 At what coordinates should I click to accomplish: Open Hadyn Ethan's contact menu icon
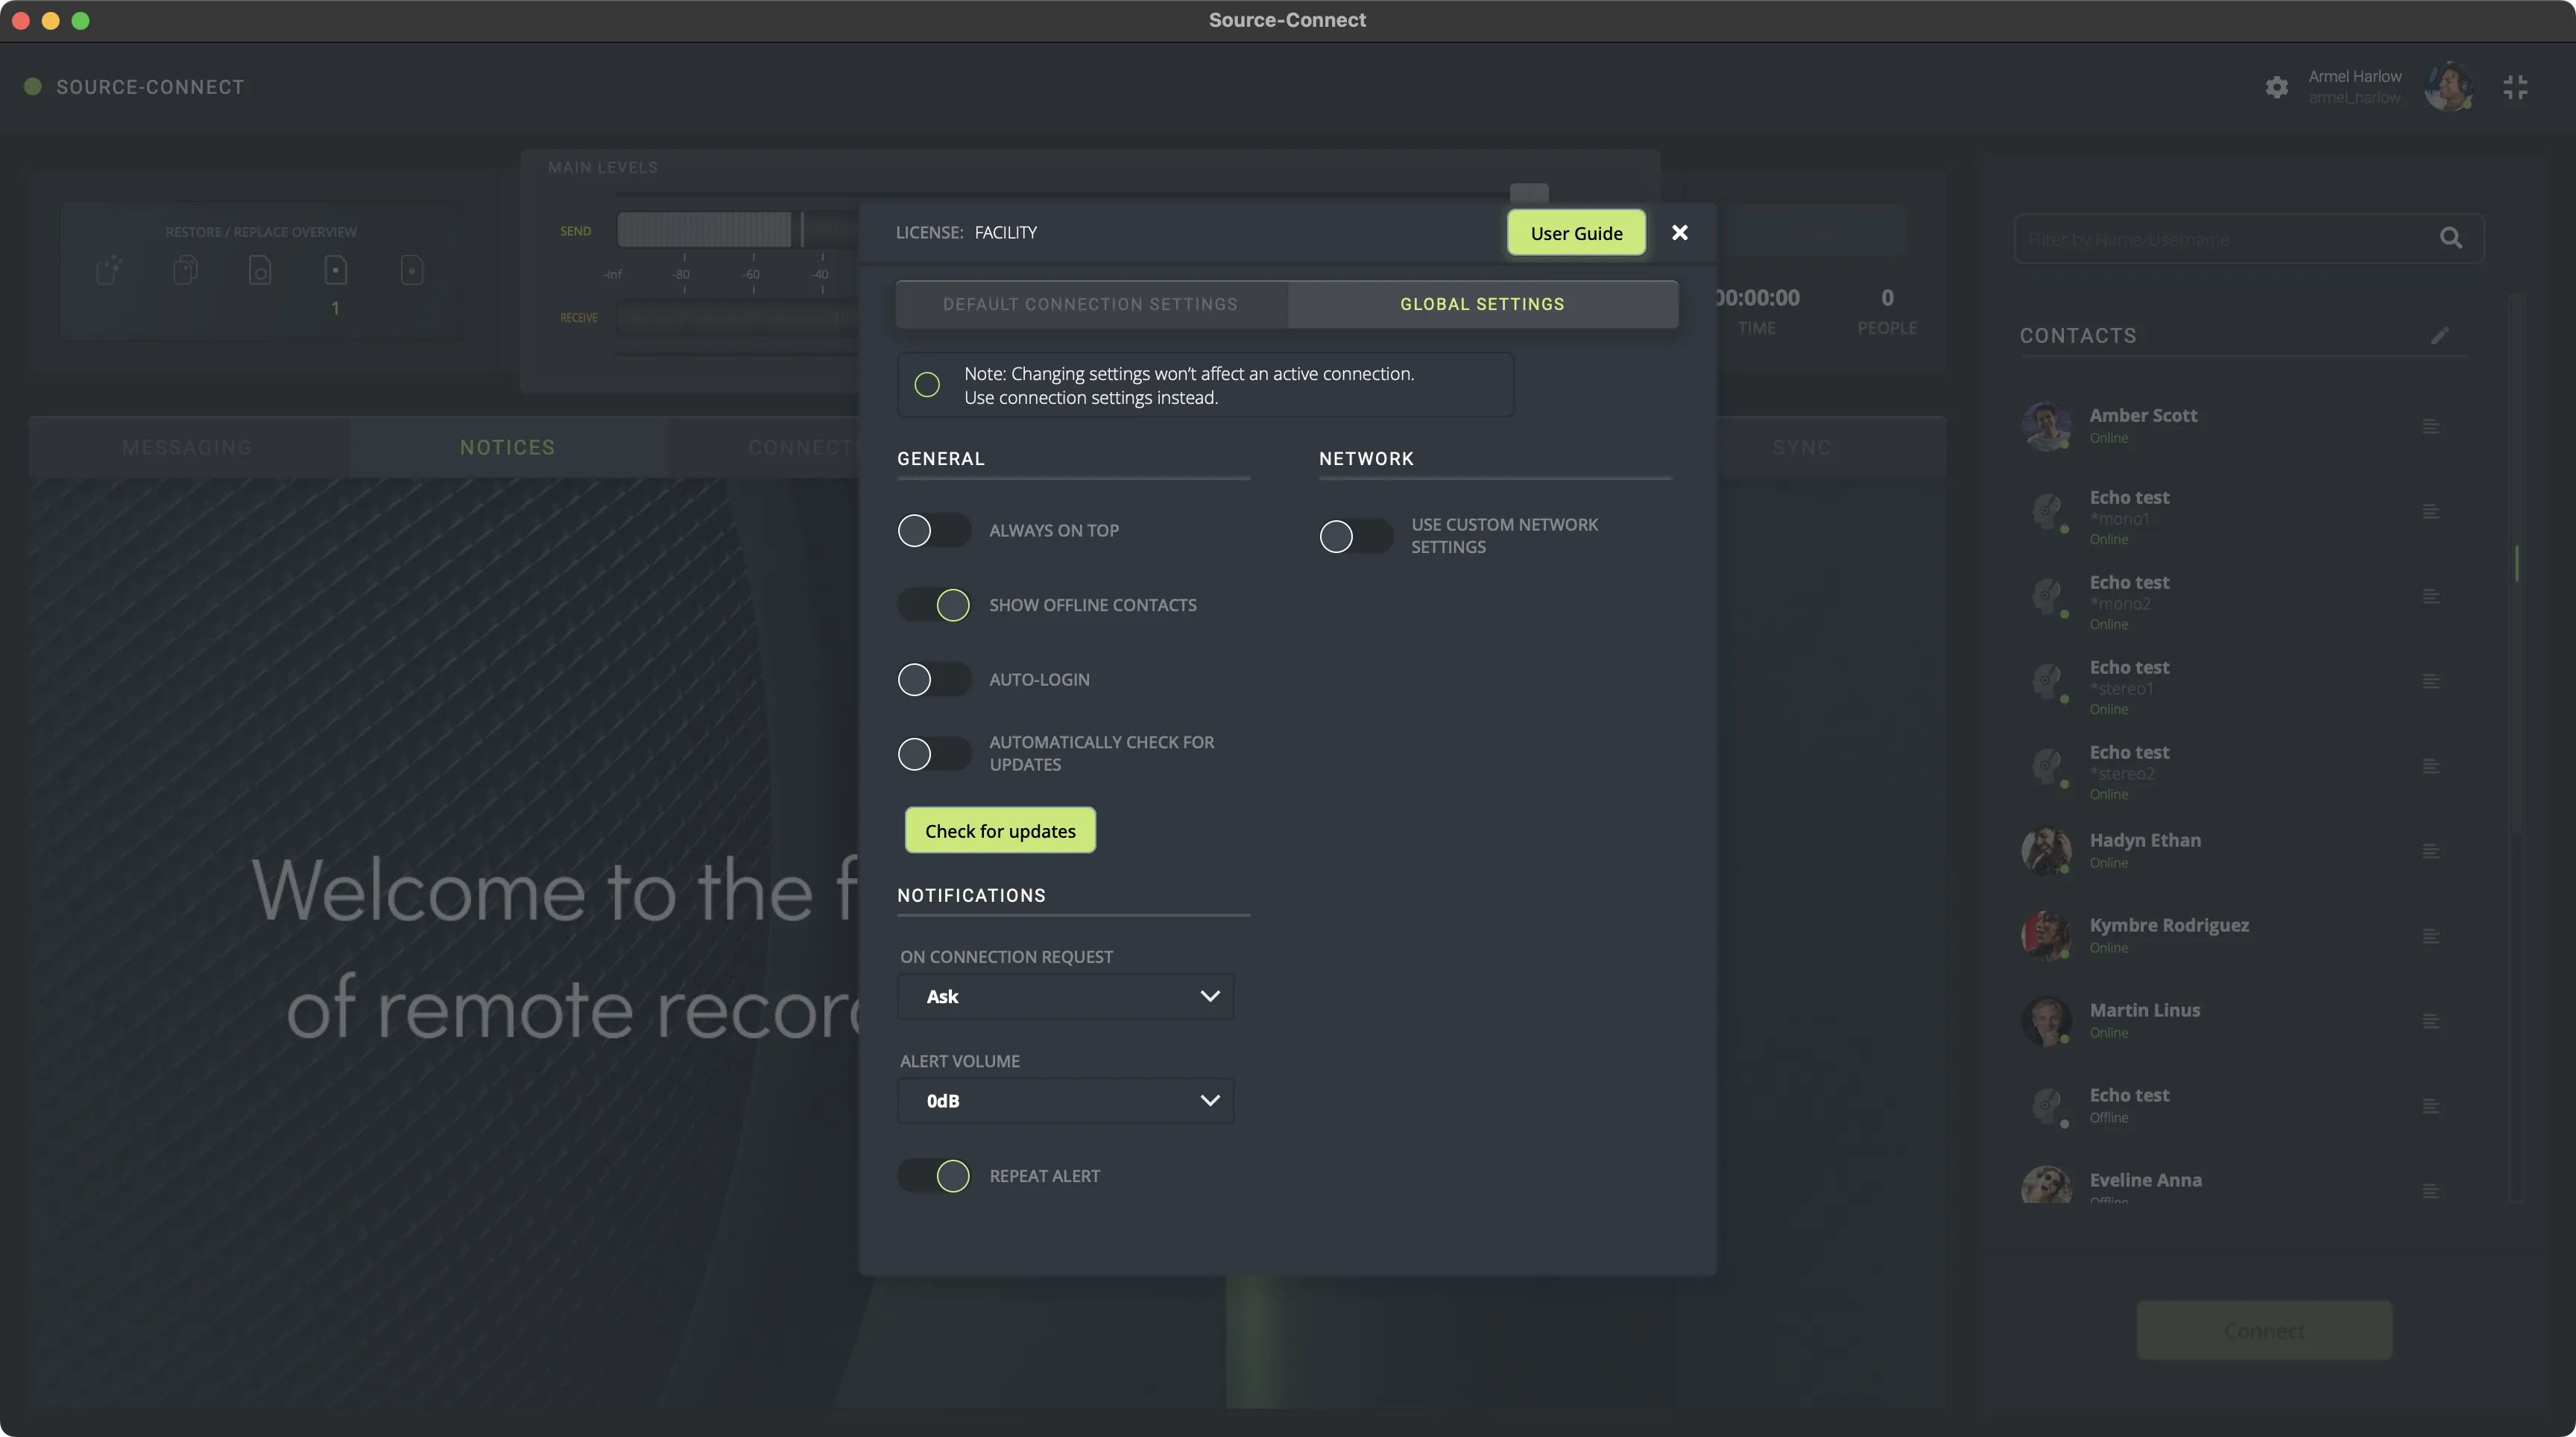pyautogui.click(x=2431, y=852)
